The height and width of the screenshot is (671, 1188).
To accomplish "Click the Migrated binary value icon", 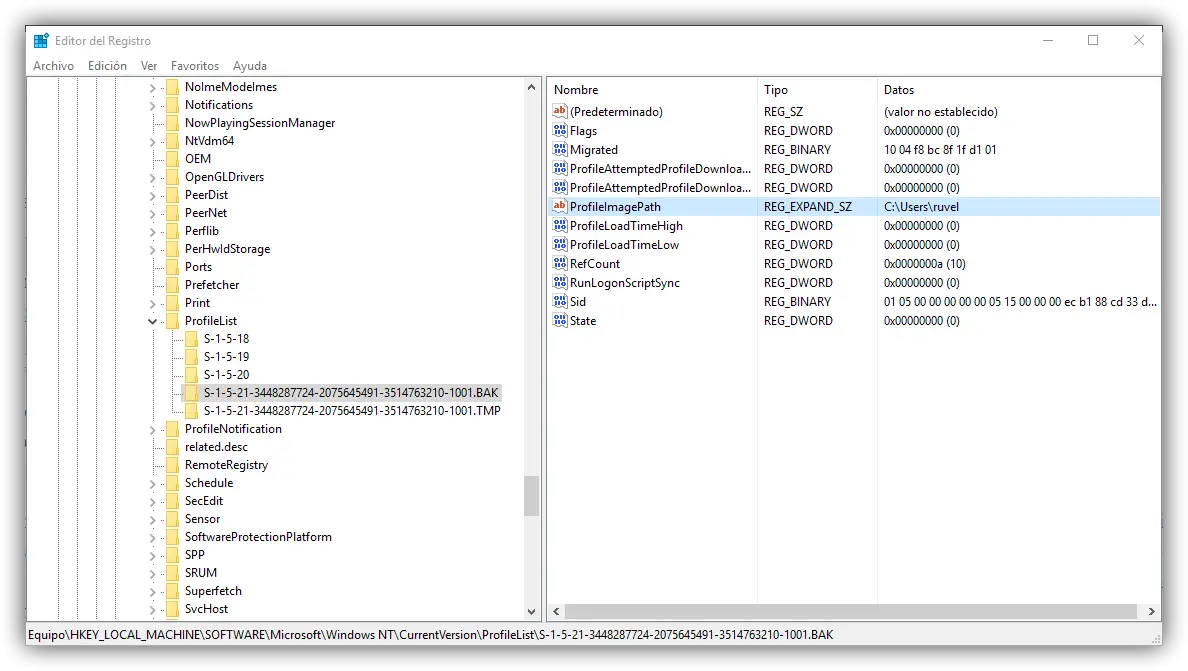I will pos(560,149).
